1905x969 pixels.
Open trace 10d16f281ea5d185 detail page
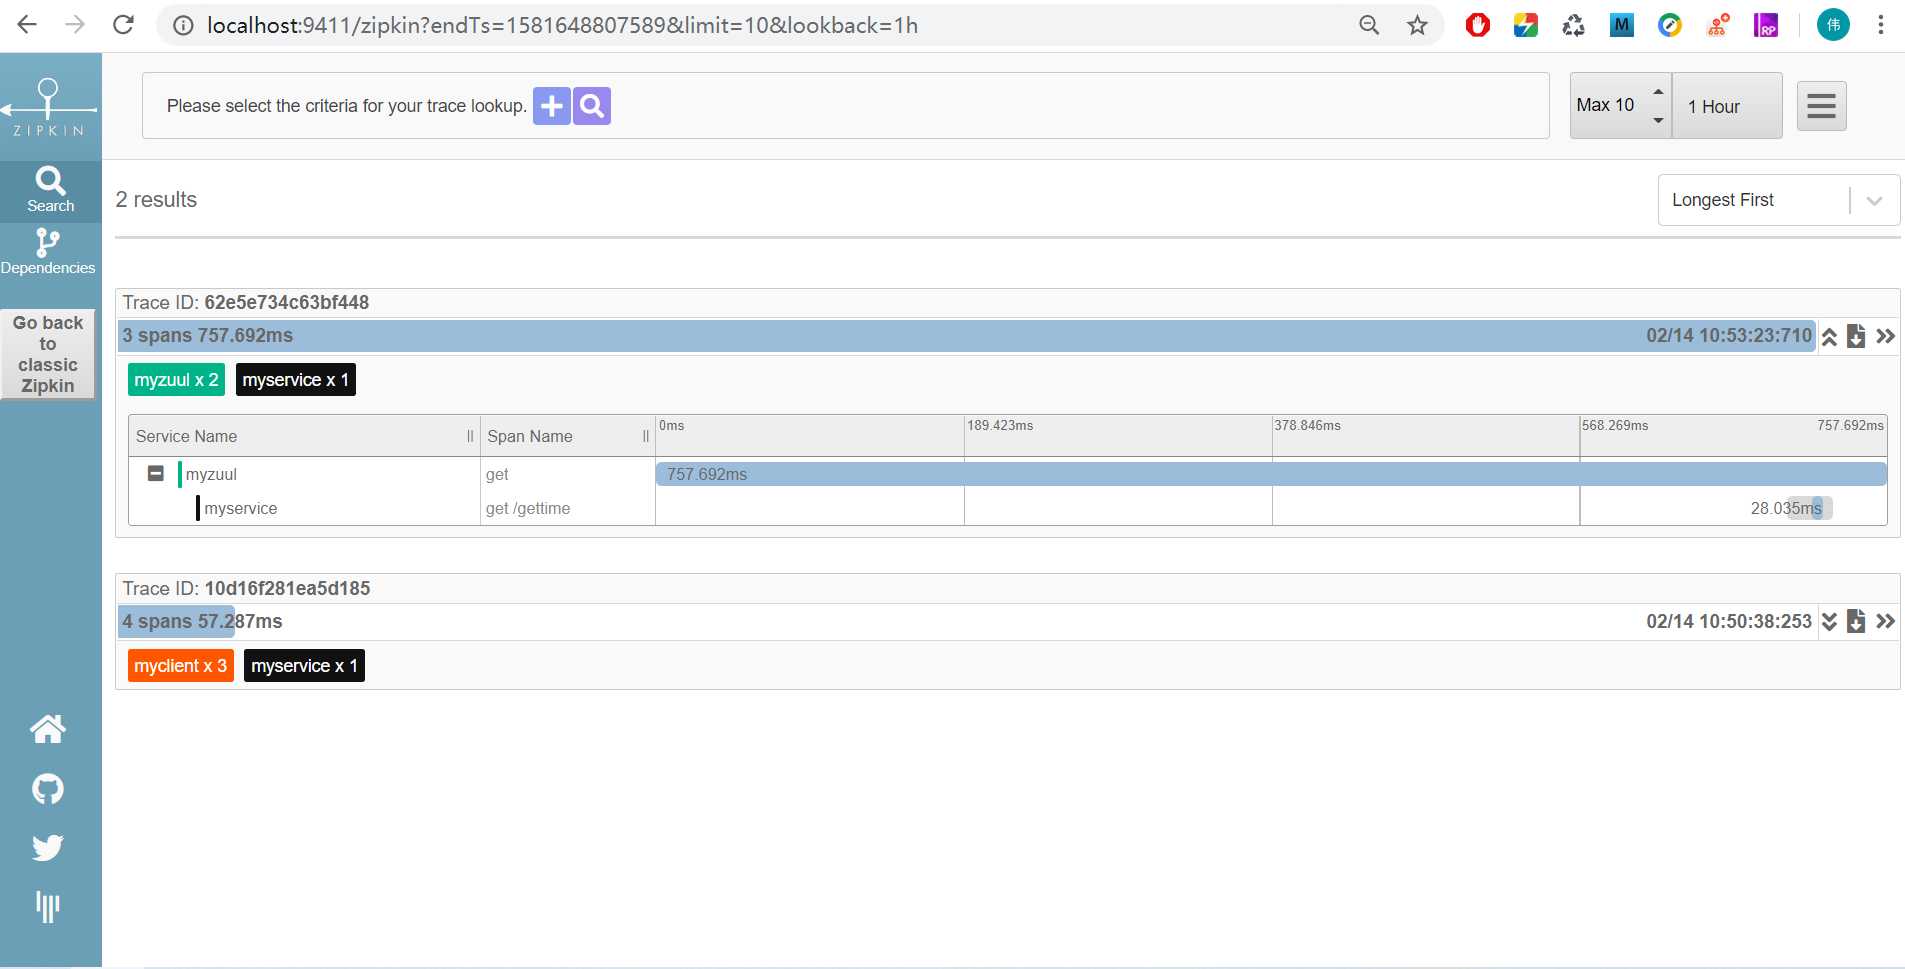click(1886, 621)
